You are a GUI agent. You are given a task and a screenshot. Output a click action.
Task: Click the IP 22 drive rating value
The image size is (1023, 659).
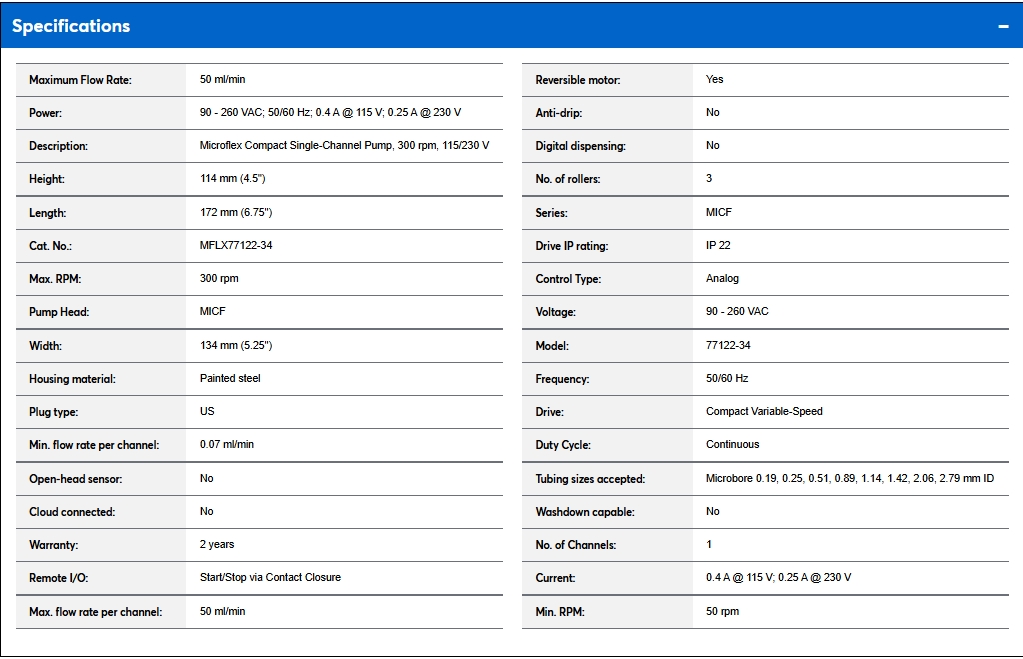click(718, 246)
